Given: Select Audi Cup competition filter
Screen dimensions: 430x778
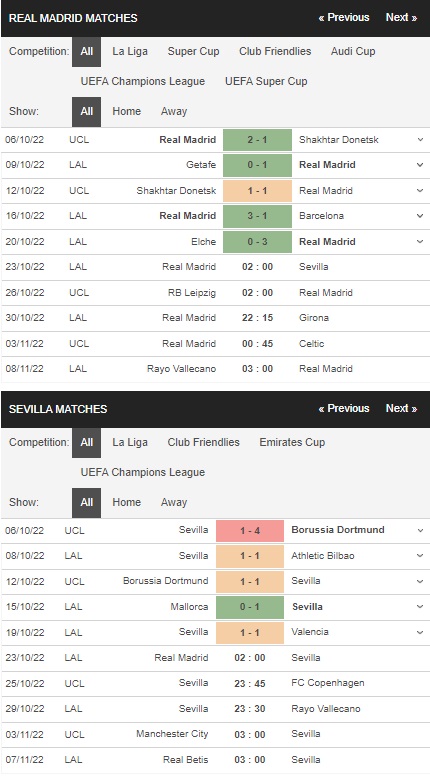Looking at the screenshot, I should point(353,51).
